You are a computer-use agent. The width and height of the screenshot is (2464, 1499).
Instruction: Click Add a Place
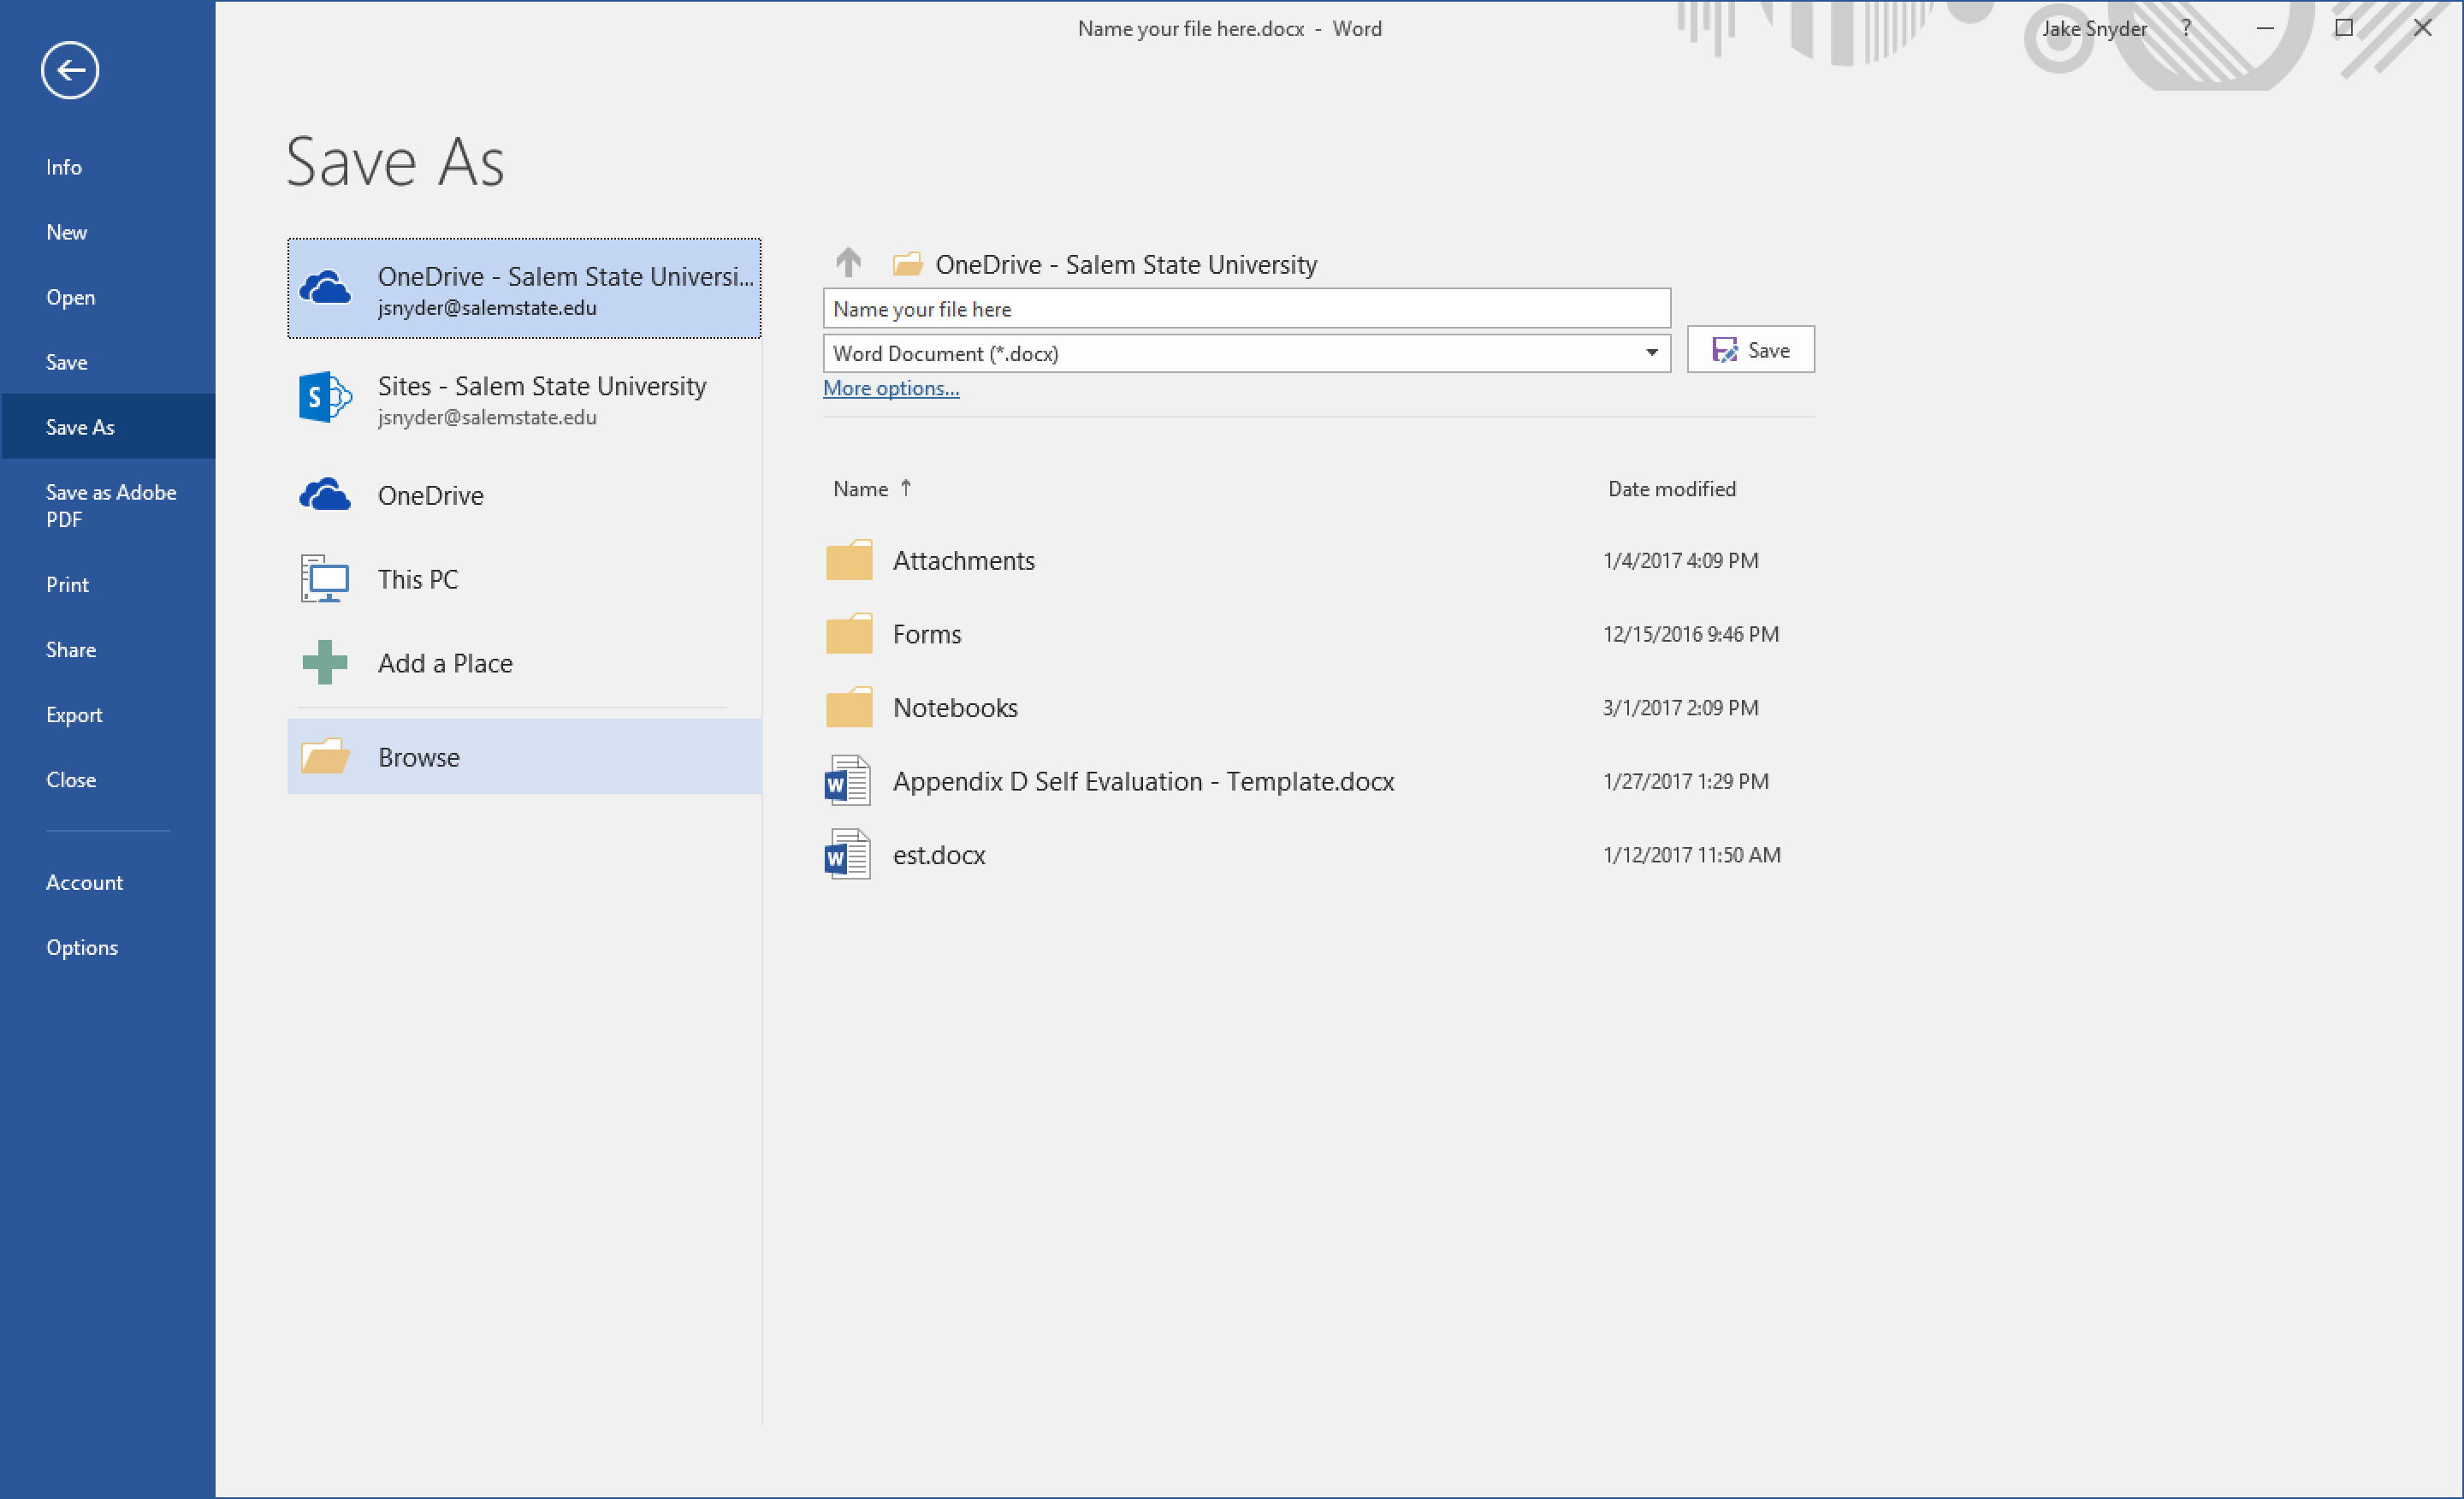tap(524, 663)
